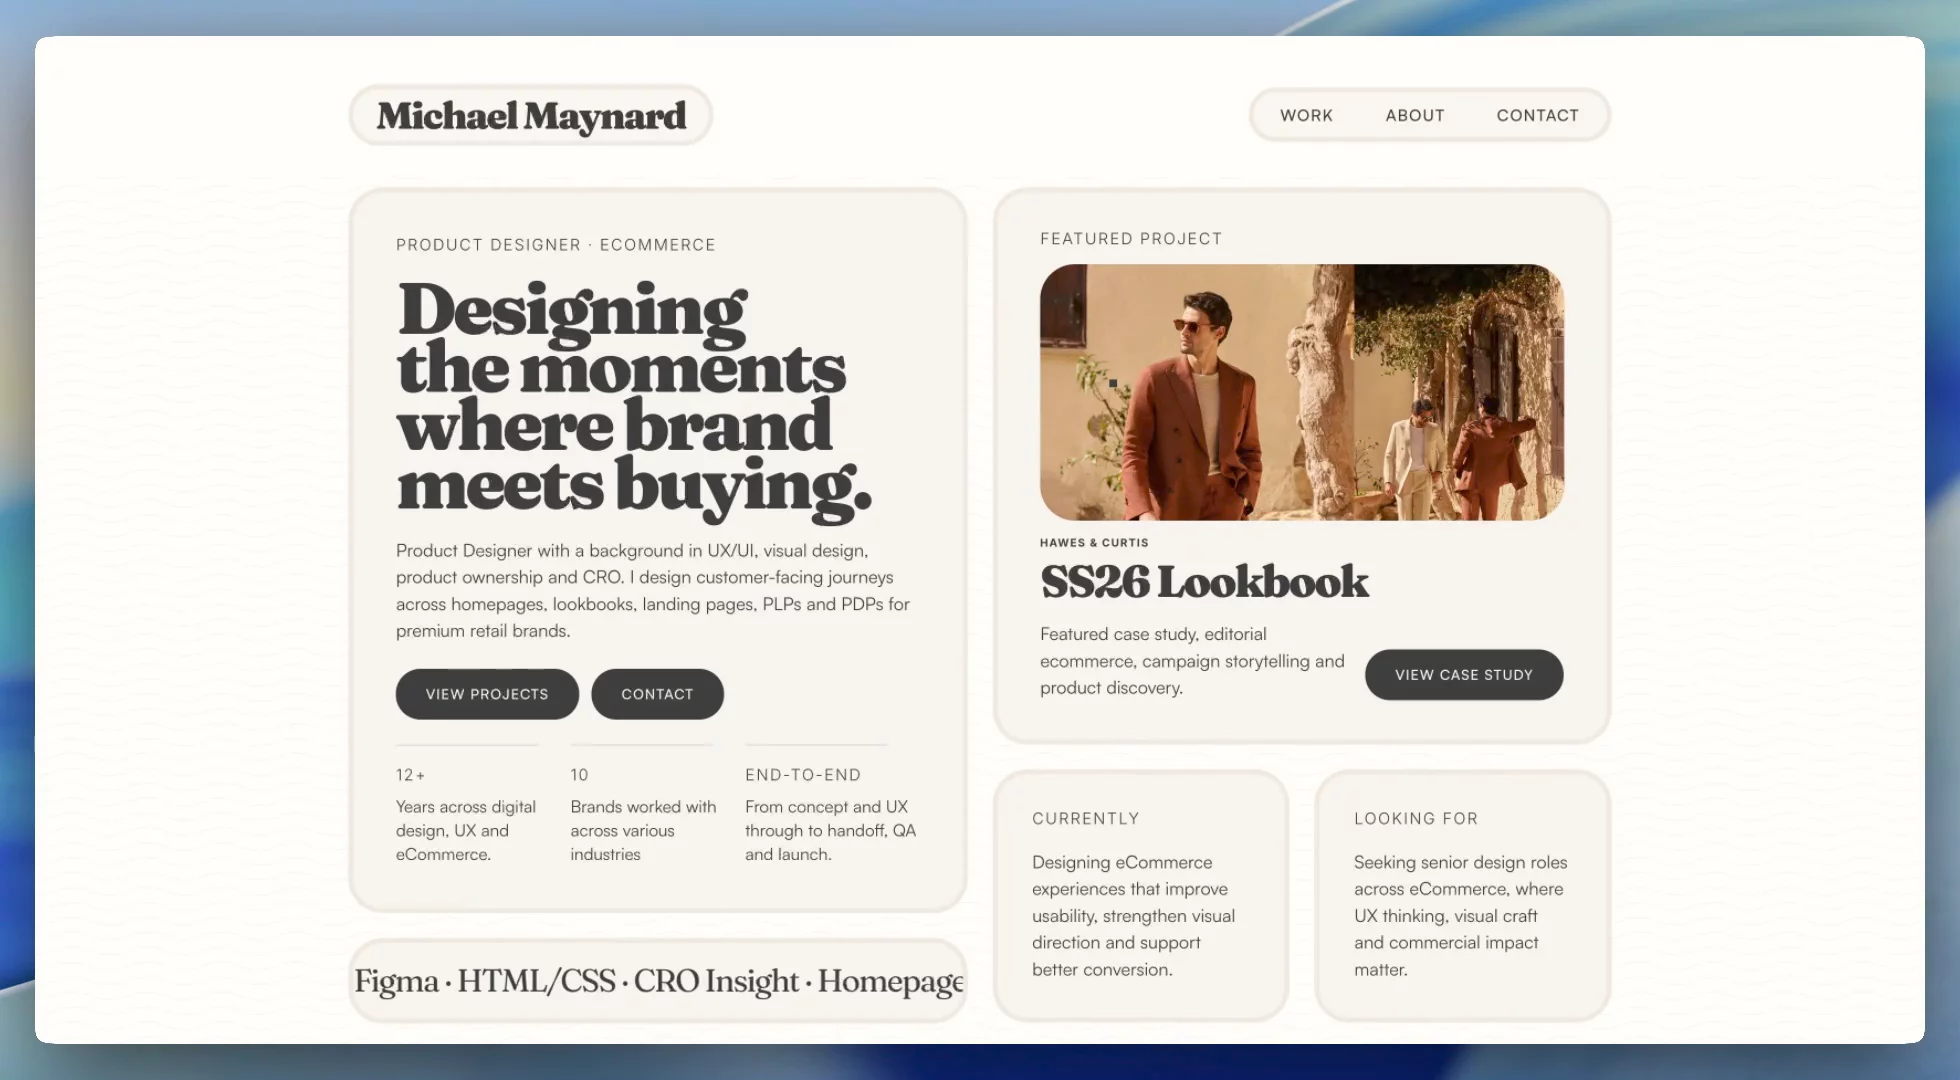
Task: Click the 12+ years statistic
Action: (x=410, y=775)
